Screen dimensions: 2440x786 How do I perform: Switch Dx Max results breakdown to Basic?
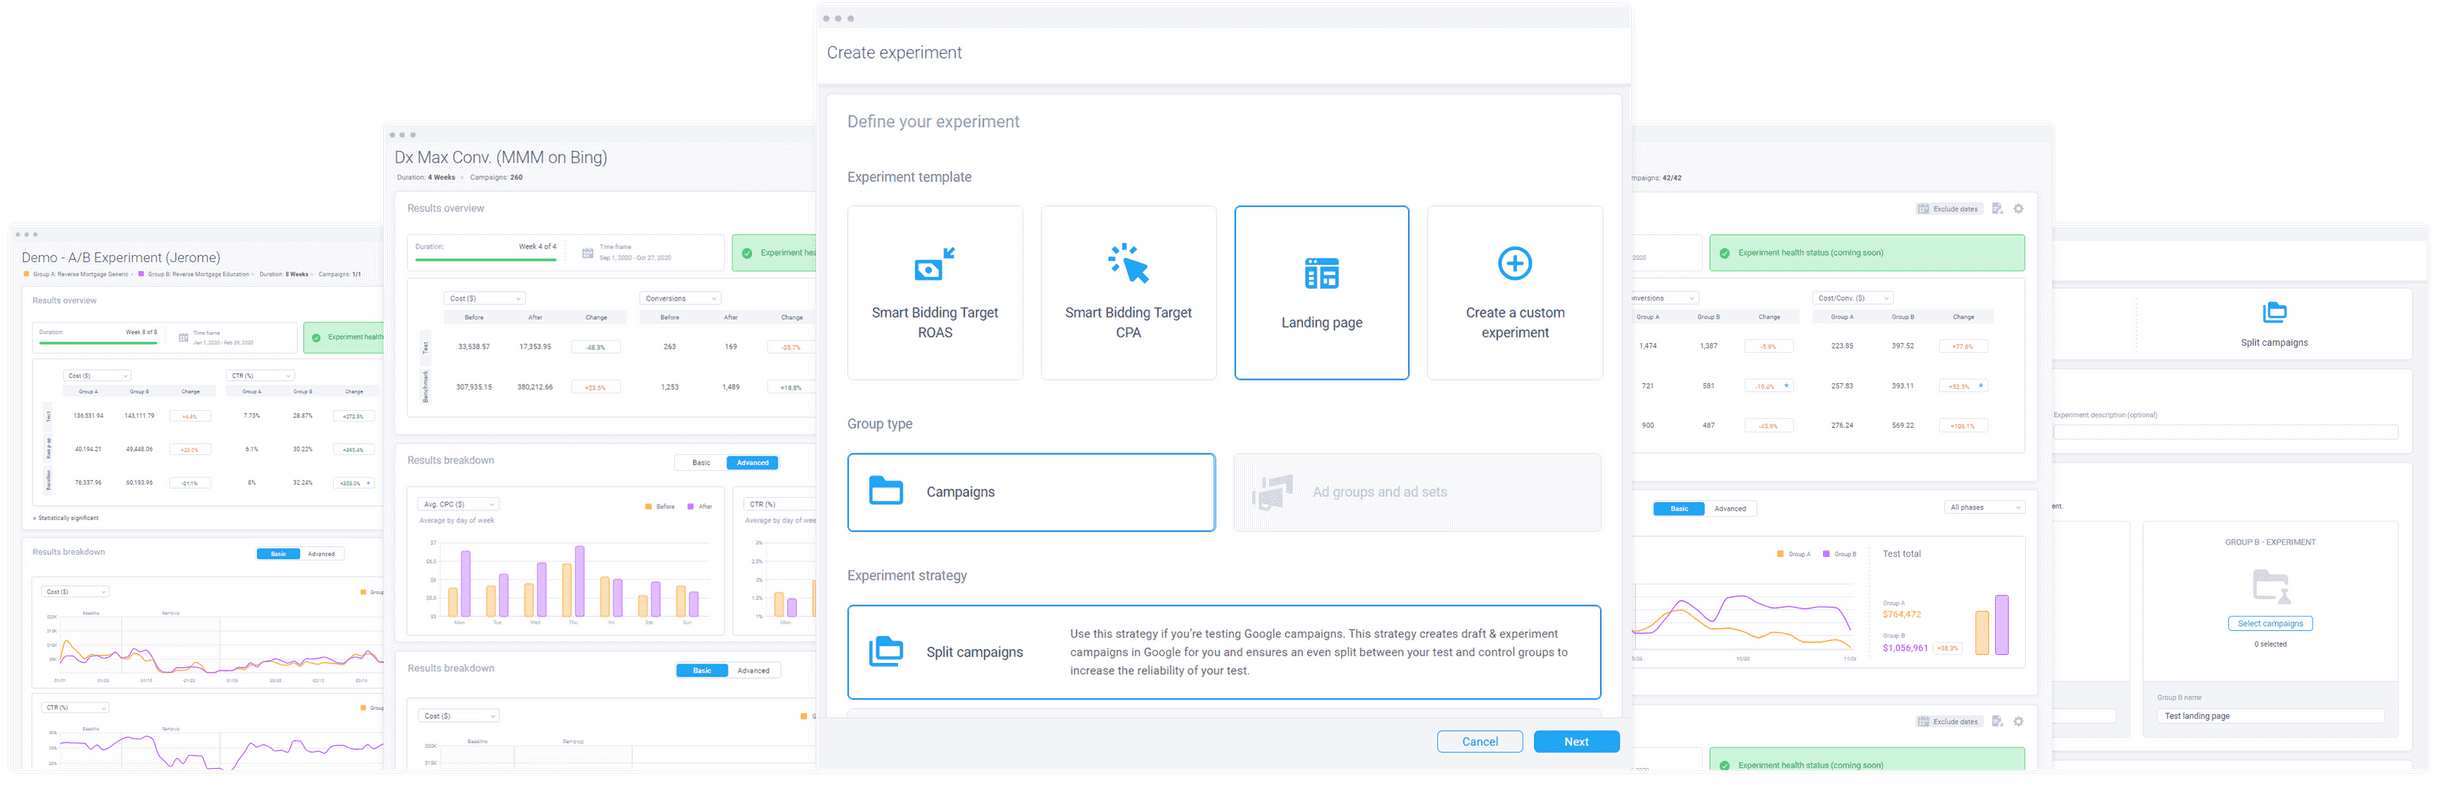tap(701, 463)
